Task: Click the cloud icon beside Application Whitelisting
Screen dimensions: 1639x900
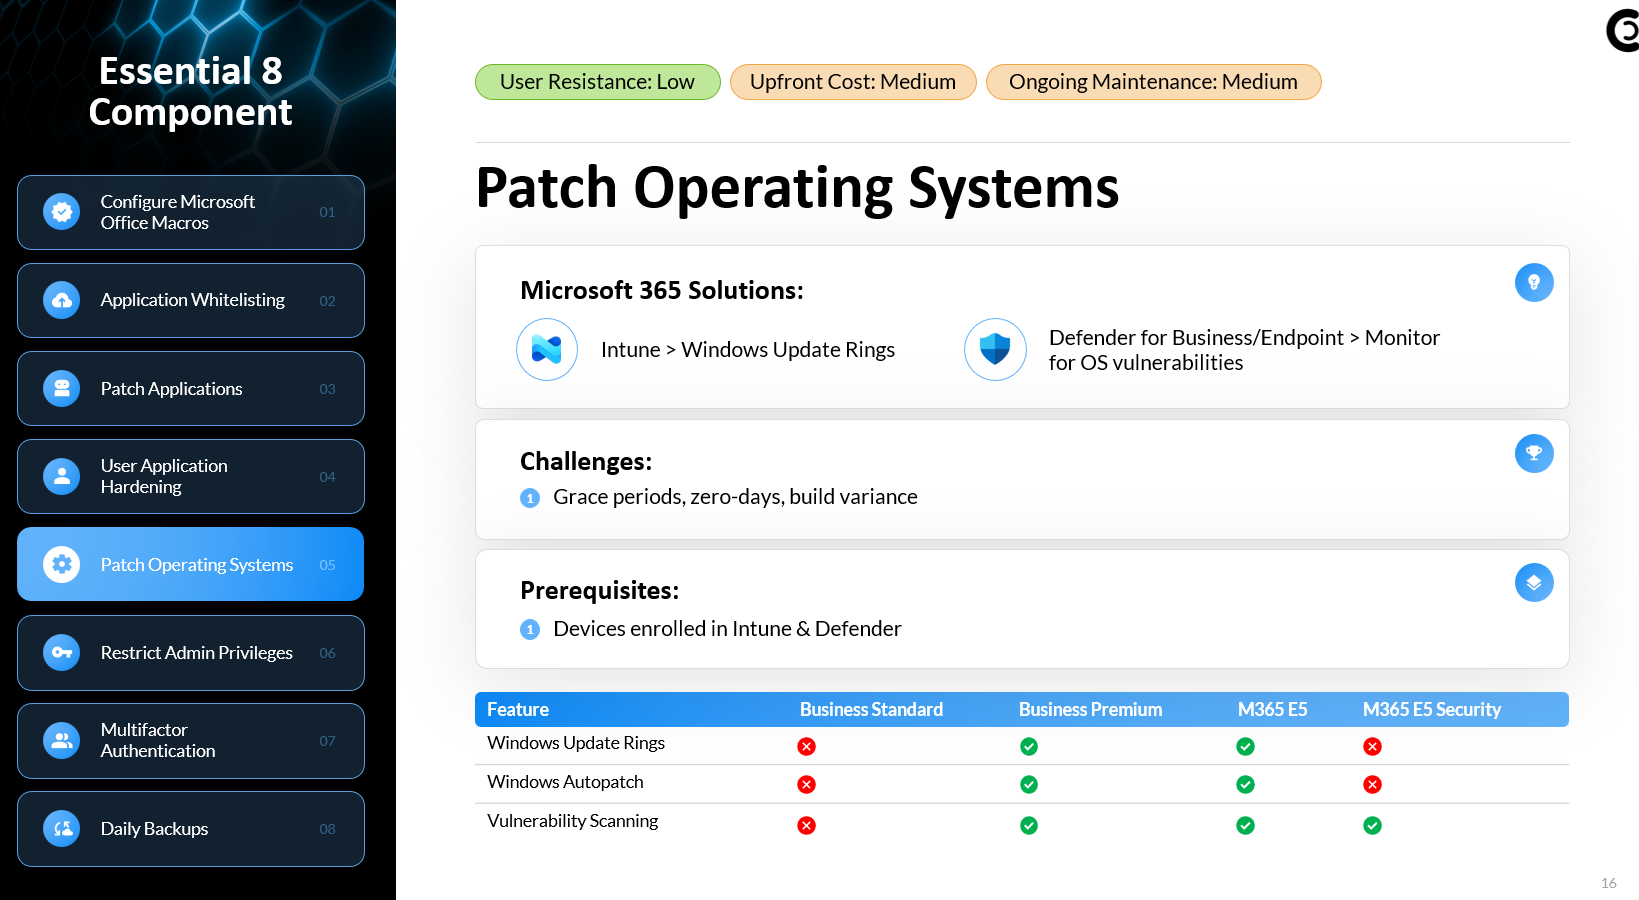Action: 62,300
